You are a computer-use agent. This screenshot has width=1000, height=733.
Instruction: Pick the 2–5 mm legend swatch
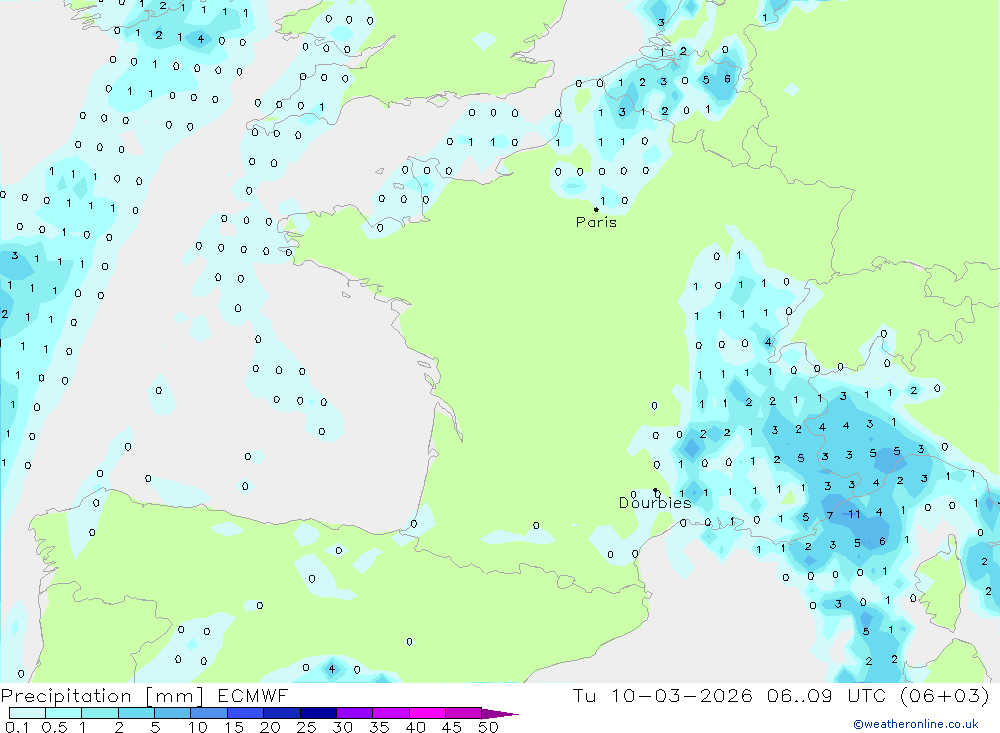[x=136, y=713]
